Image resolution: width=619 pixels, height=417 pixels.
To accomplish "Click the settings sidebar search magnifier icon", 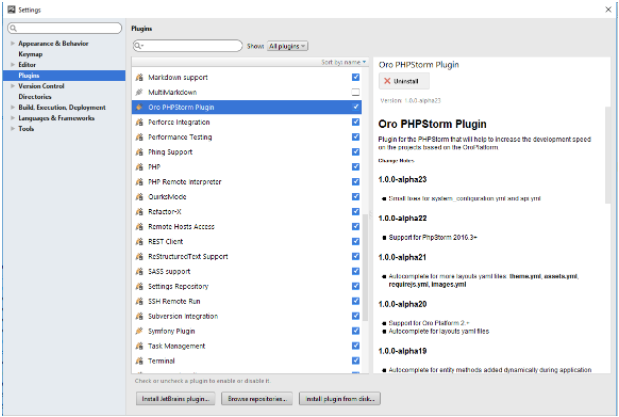I will coord(13,28).
